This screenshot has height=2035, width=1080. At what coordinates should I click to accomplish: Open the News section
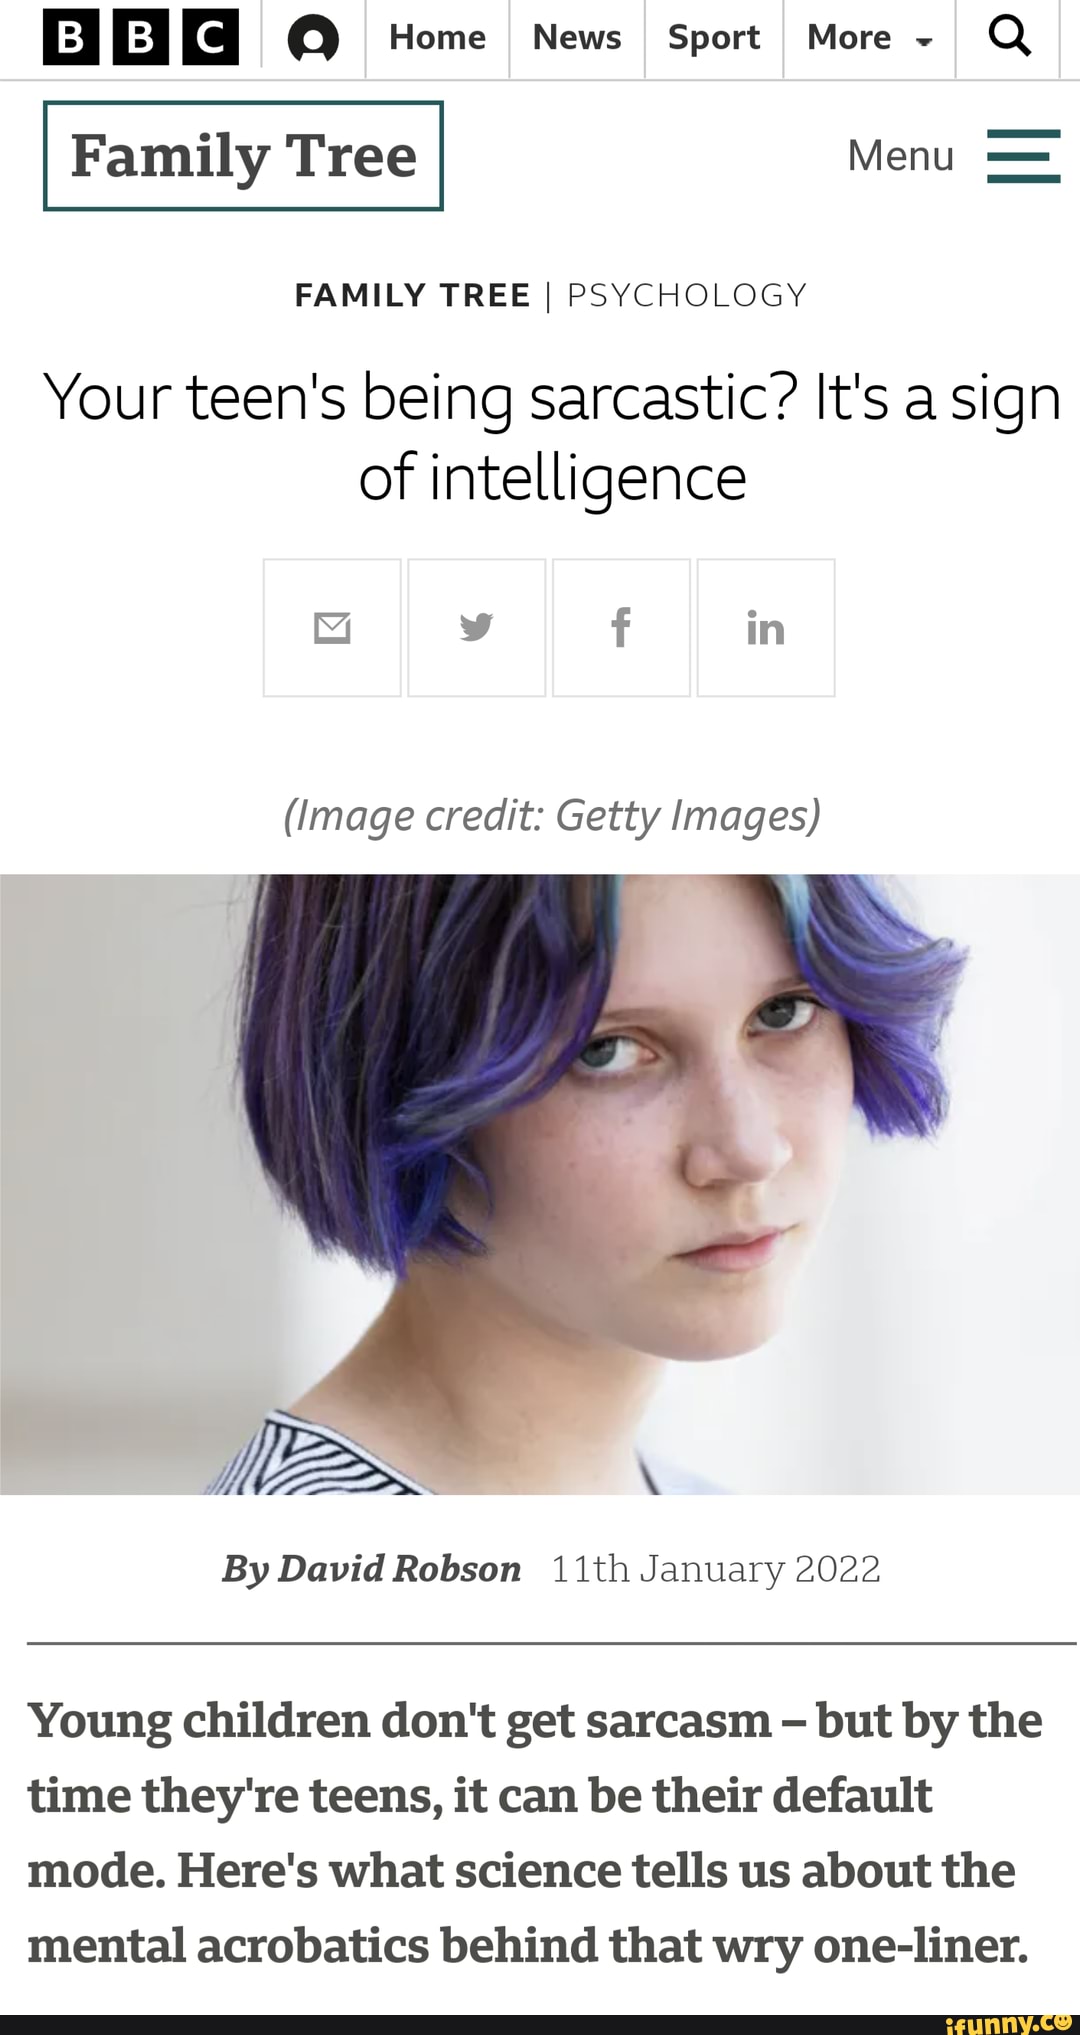point(577,38)
